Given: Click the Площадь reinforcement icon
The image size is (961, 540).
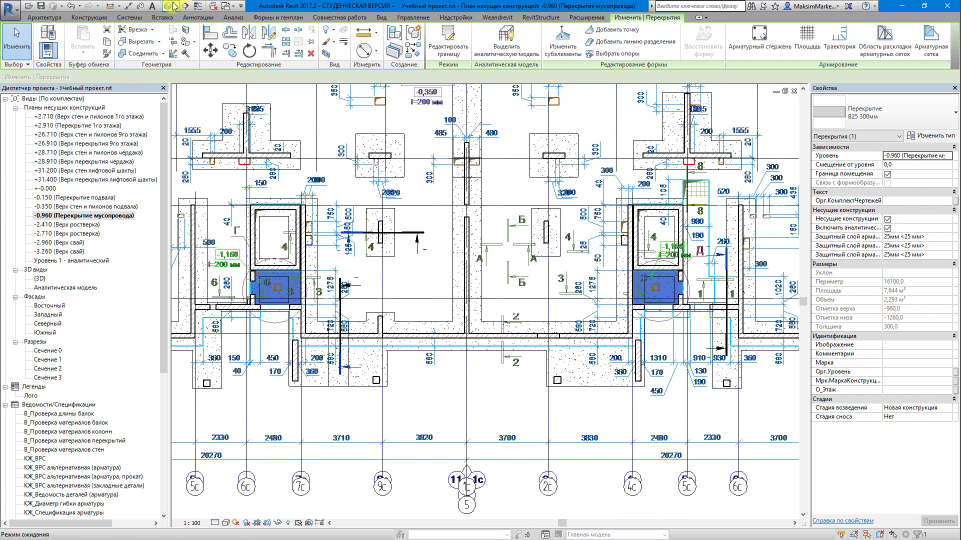Looking at the screenshot, I should click(x=807, y=37).
